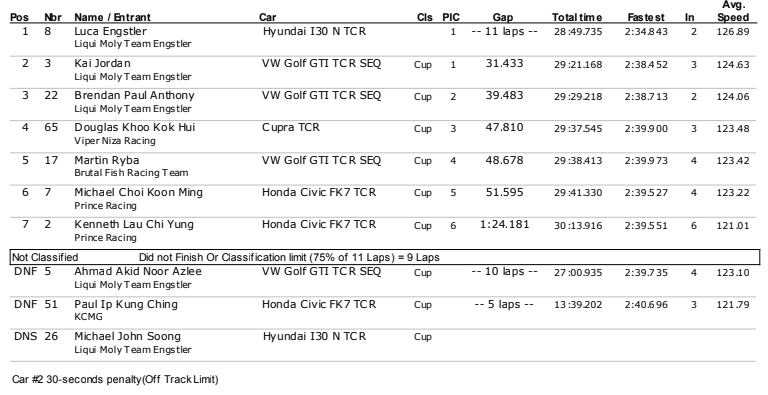Click the Car #2 30-seconds penalty note
This screenshot has height=395, width=768.
pos(115,379)
